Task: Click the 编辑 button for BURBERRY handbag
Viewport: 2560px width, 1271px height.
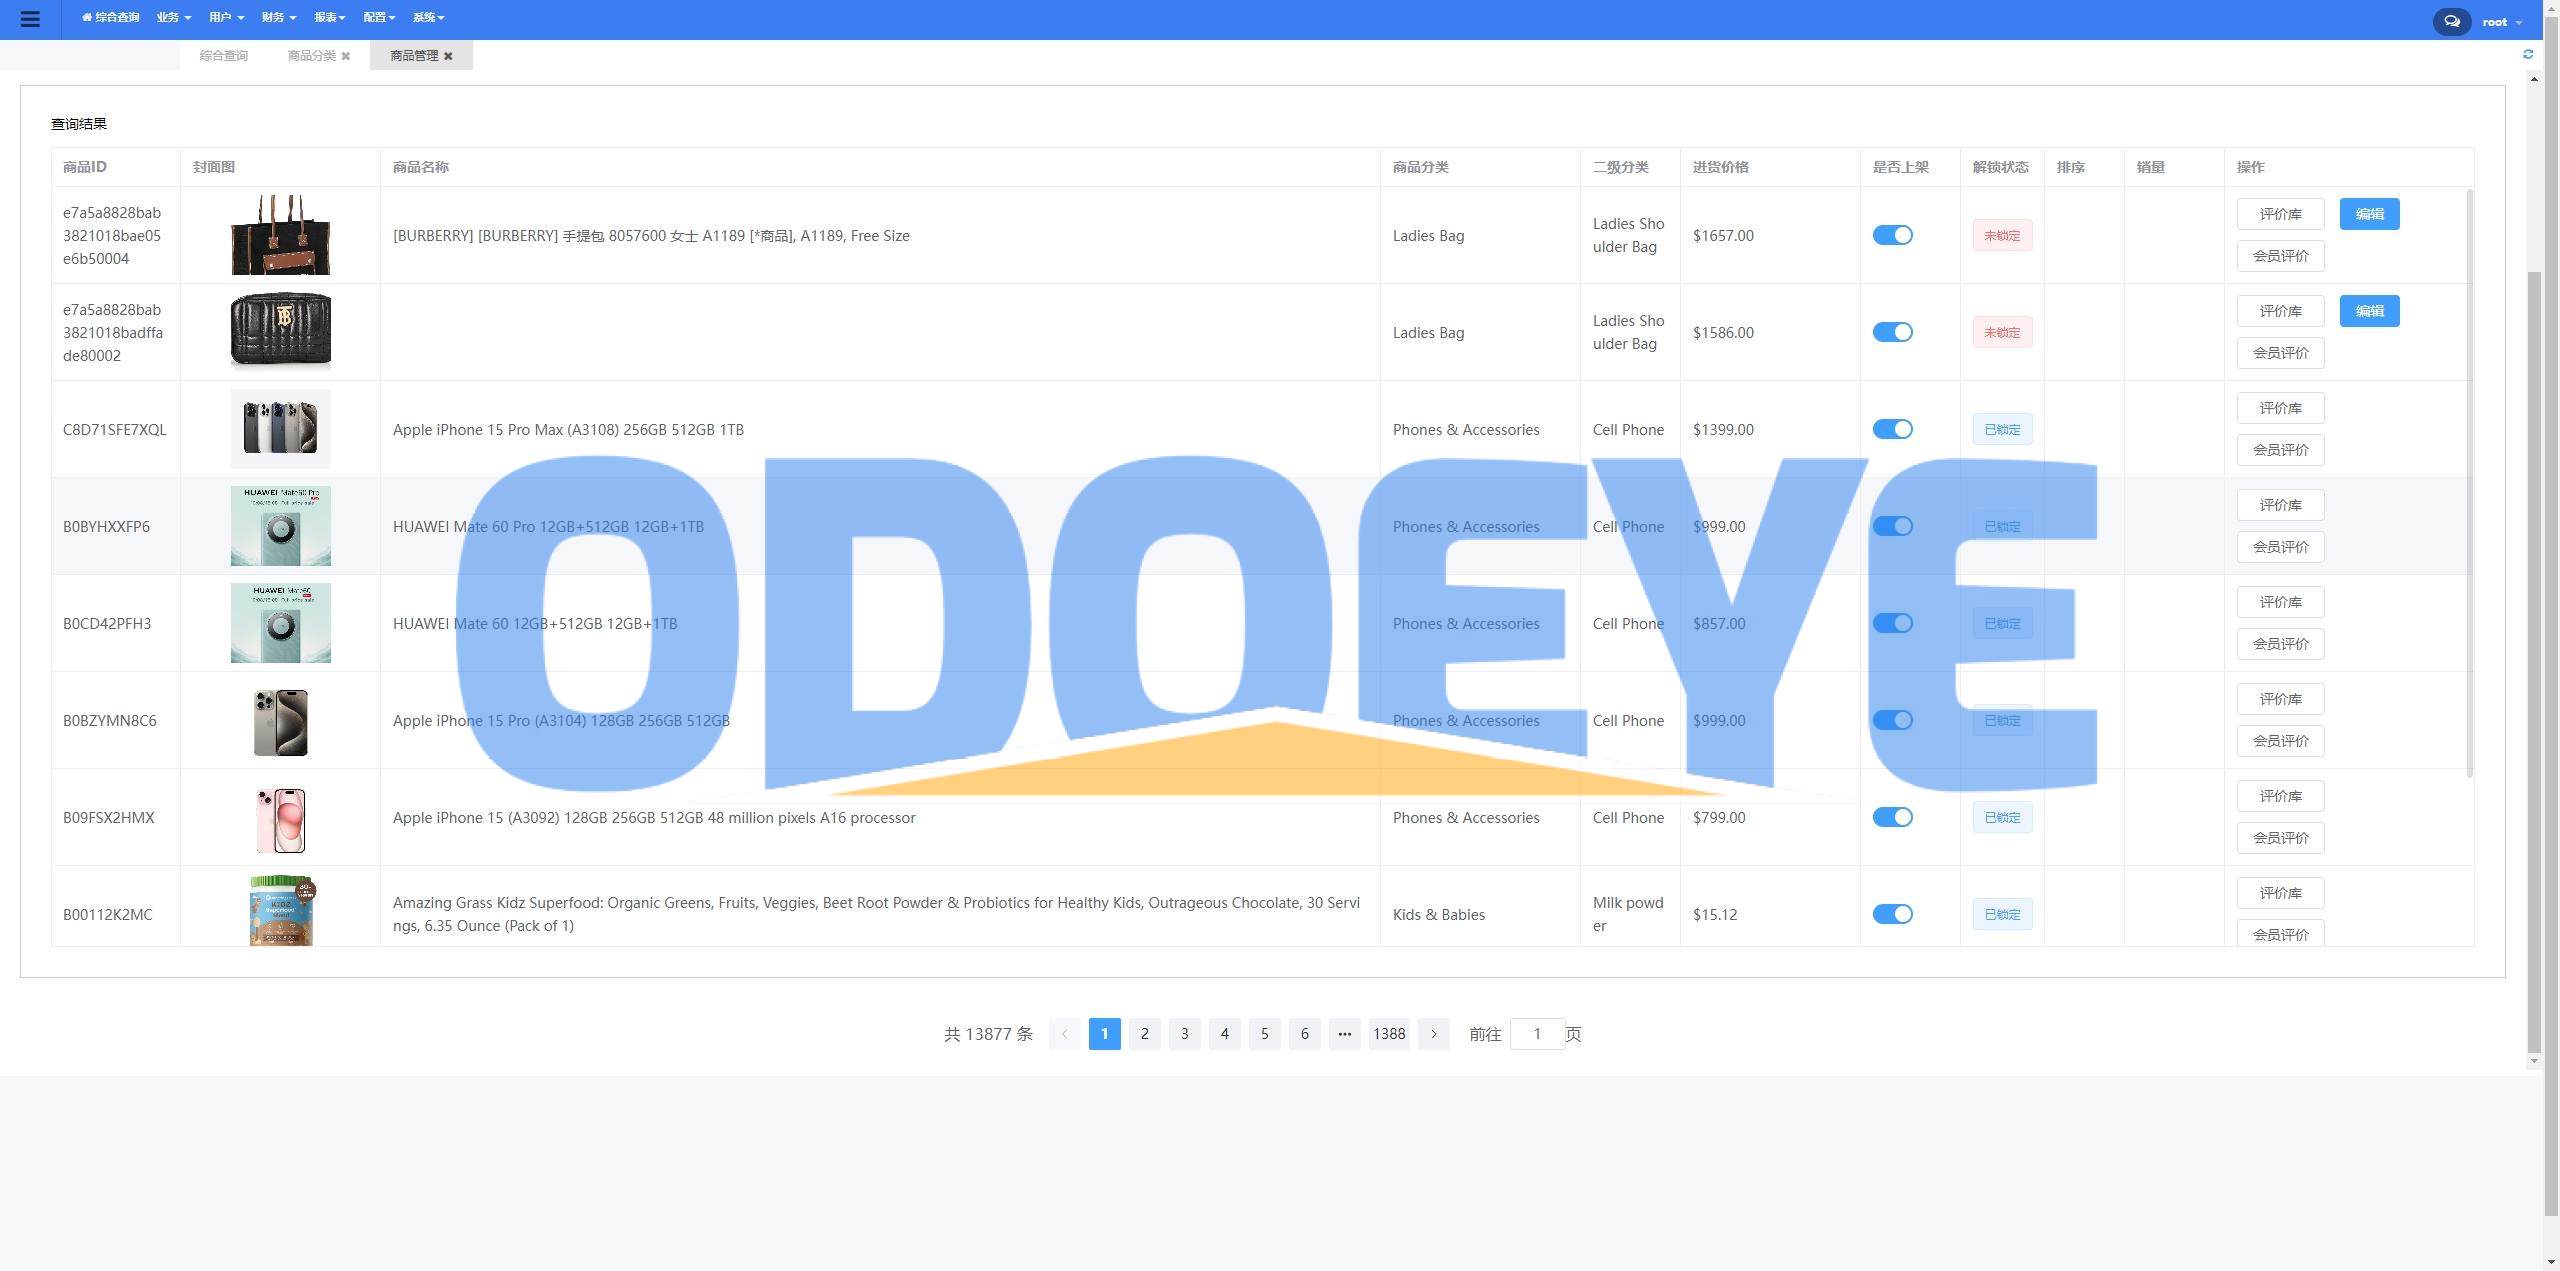Action: click(x=2369, y=214)
